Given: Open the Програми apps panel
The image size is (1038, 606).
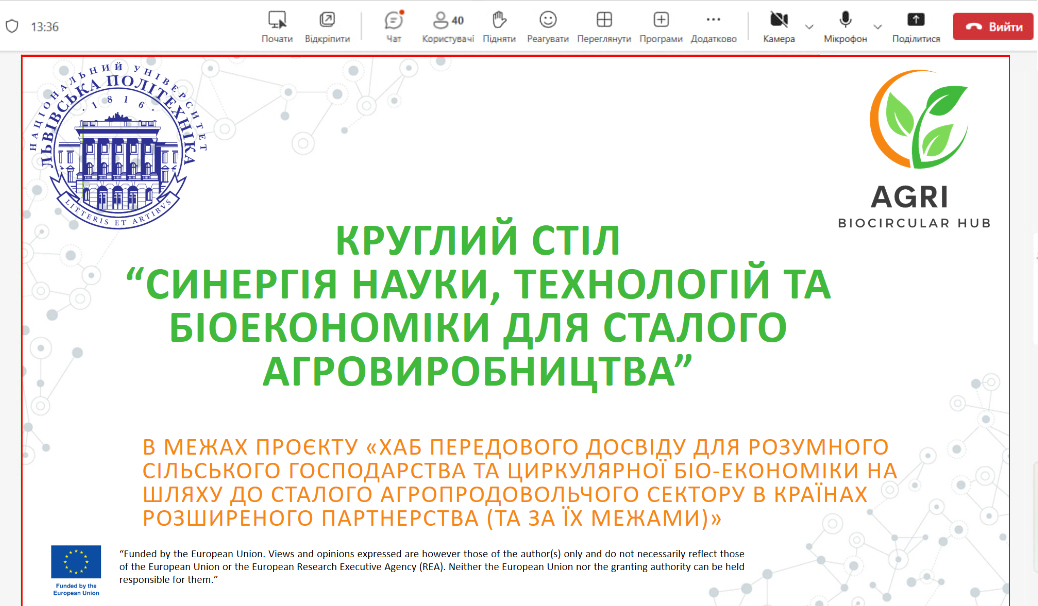Looking at the screenshot, I should 660,21.
